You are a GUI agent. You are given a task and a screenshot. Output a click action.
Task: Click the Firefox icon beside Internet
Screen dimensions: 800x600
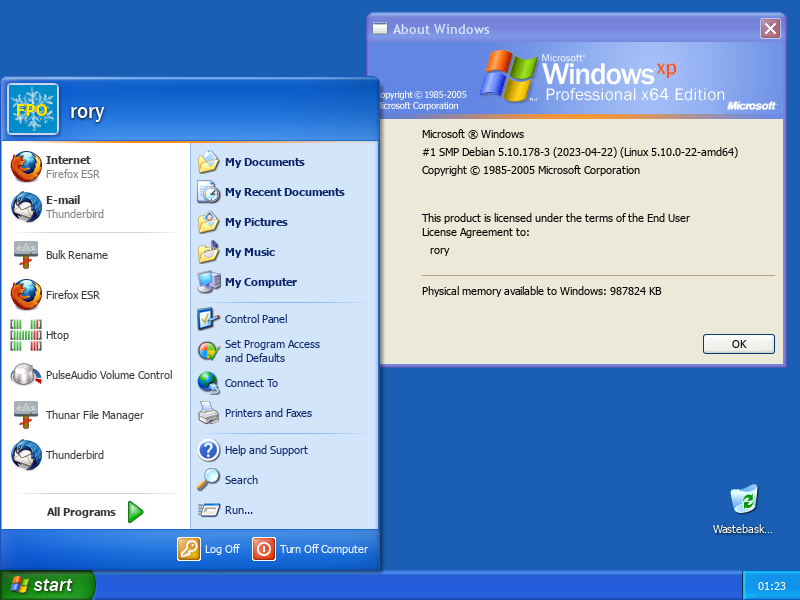tap(26, 167)
